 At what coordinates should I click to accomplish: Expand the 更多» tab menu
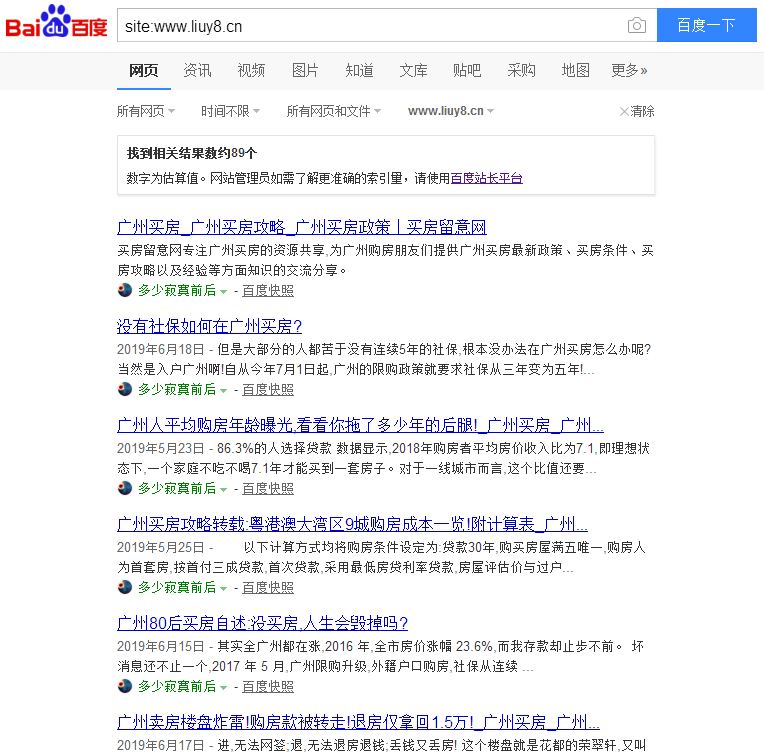pyautogui.click(x=629, y=71)
